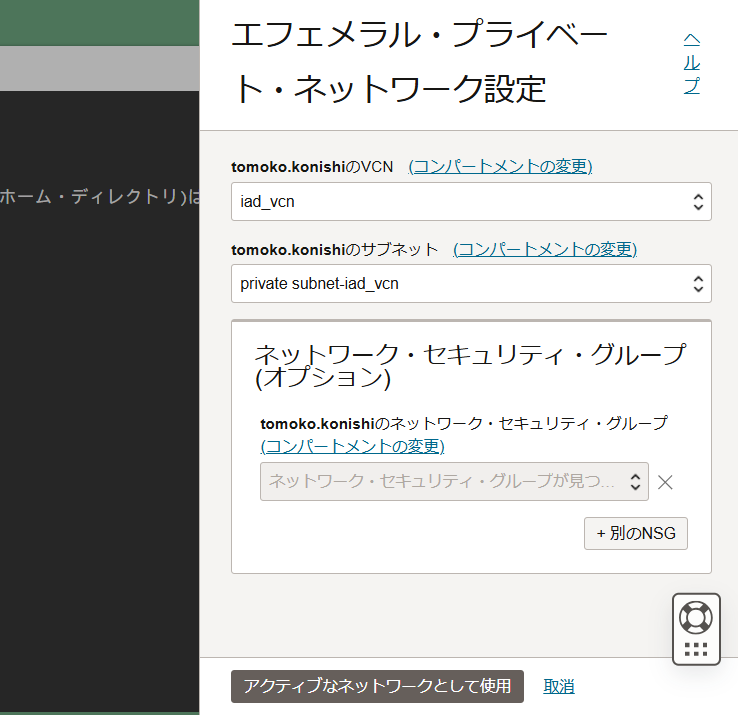Click the NSG dropdown up-down arrows
This screenshot has width=738, height=715.
(635, 482)
